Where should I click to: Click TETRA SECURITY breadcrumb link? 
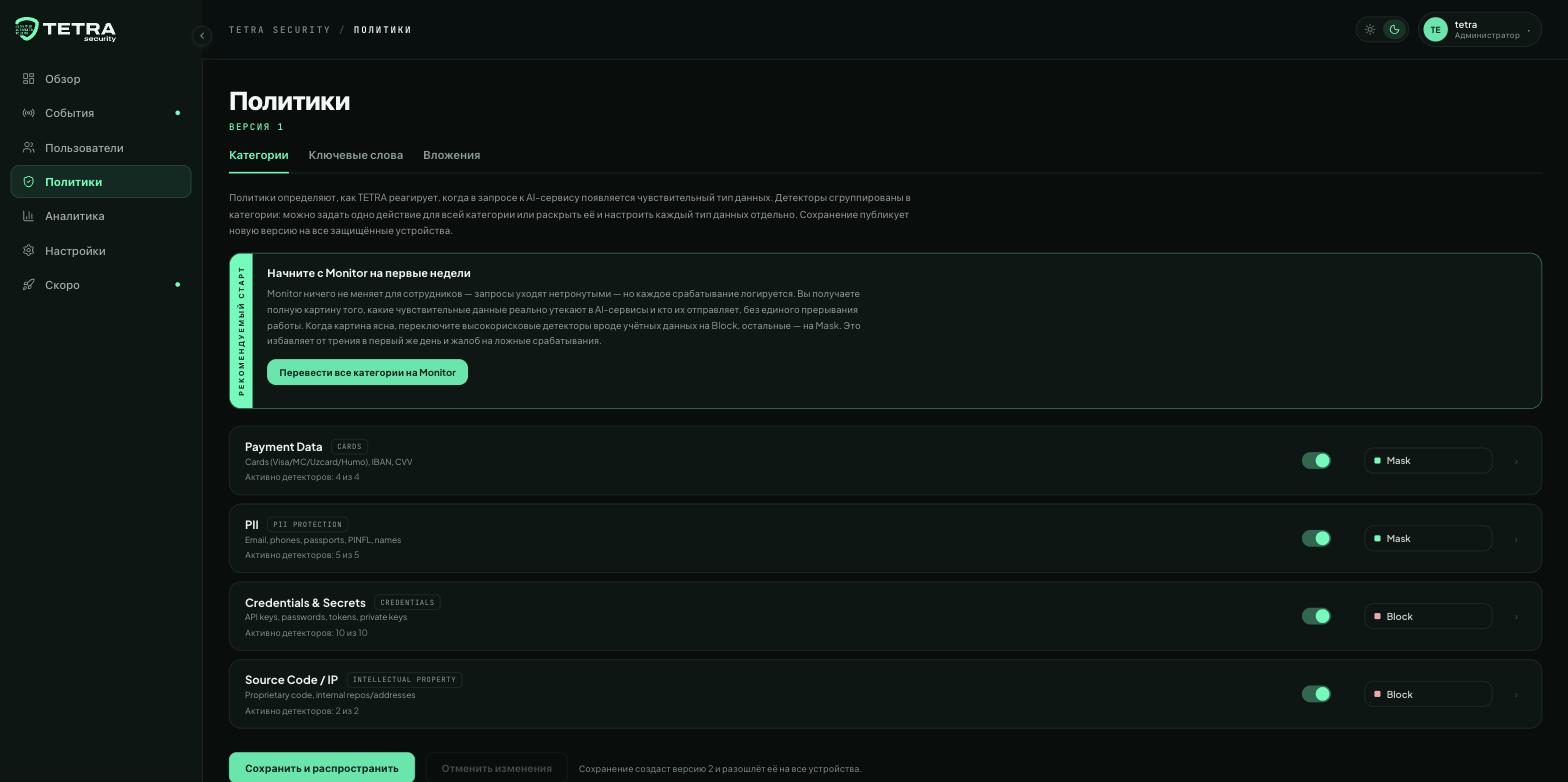280,30
